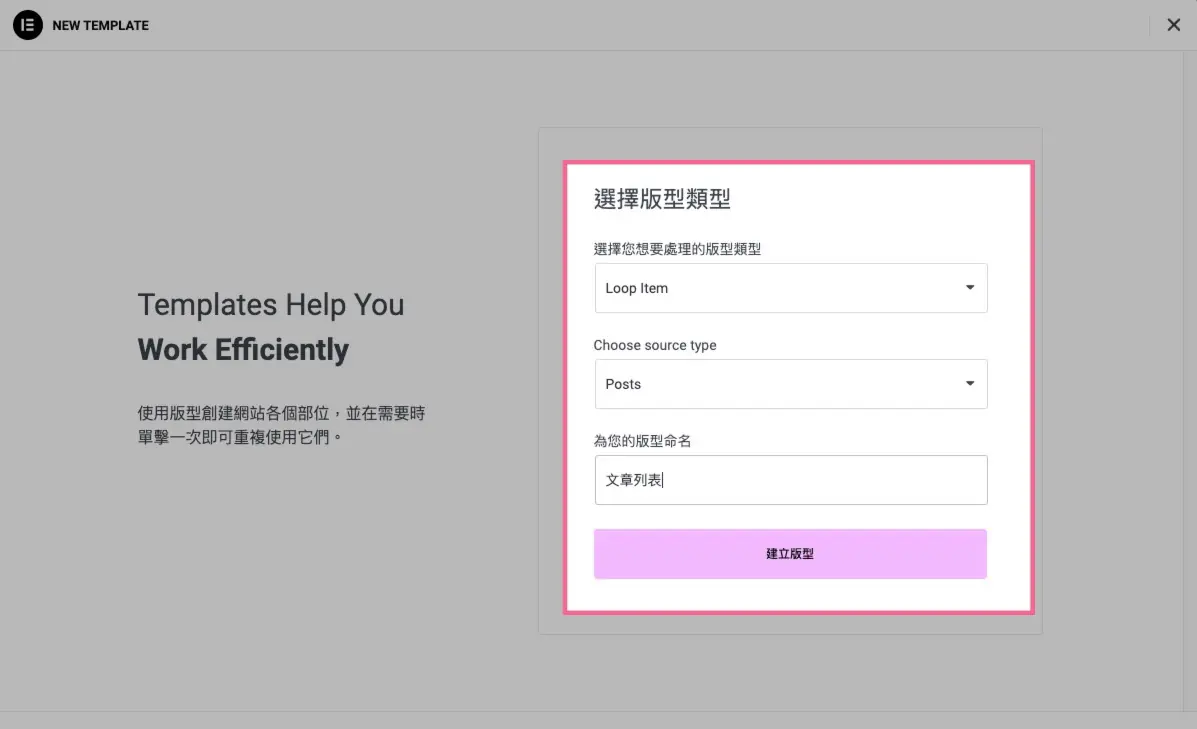
Task: Open the Posts source type dropdown
Action: click(x=791, y=384)
